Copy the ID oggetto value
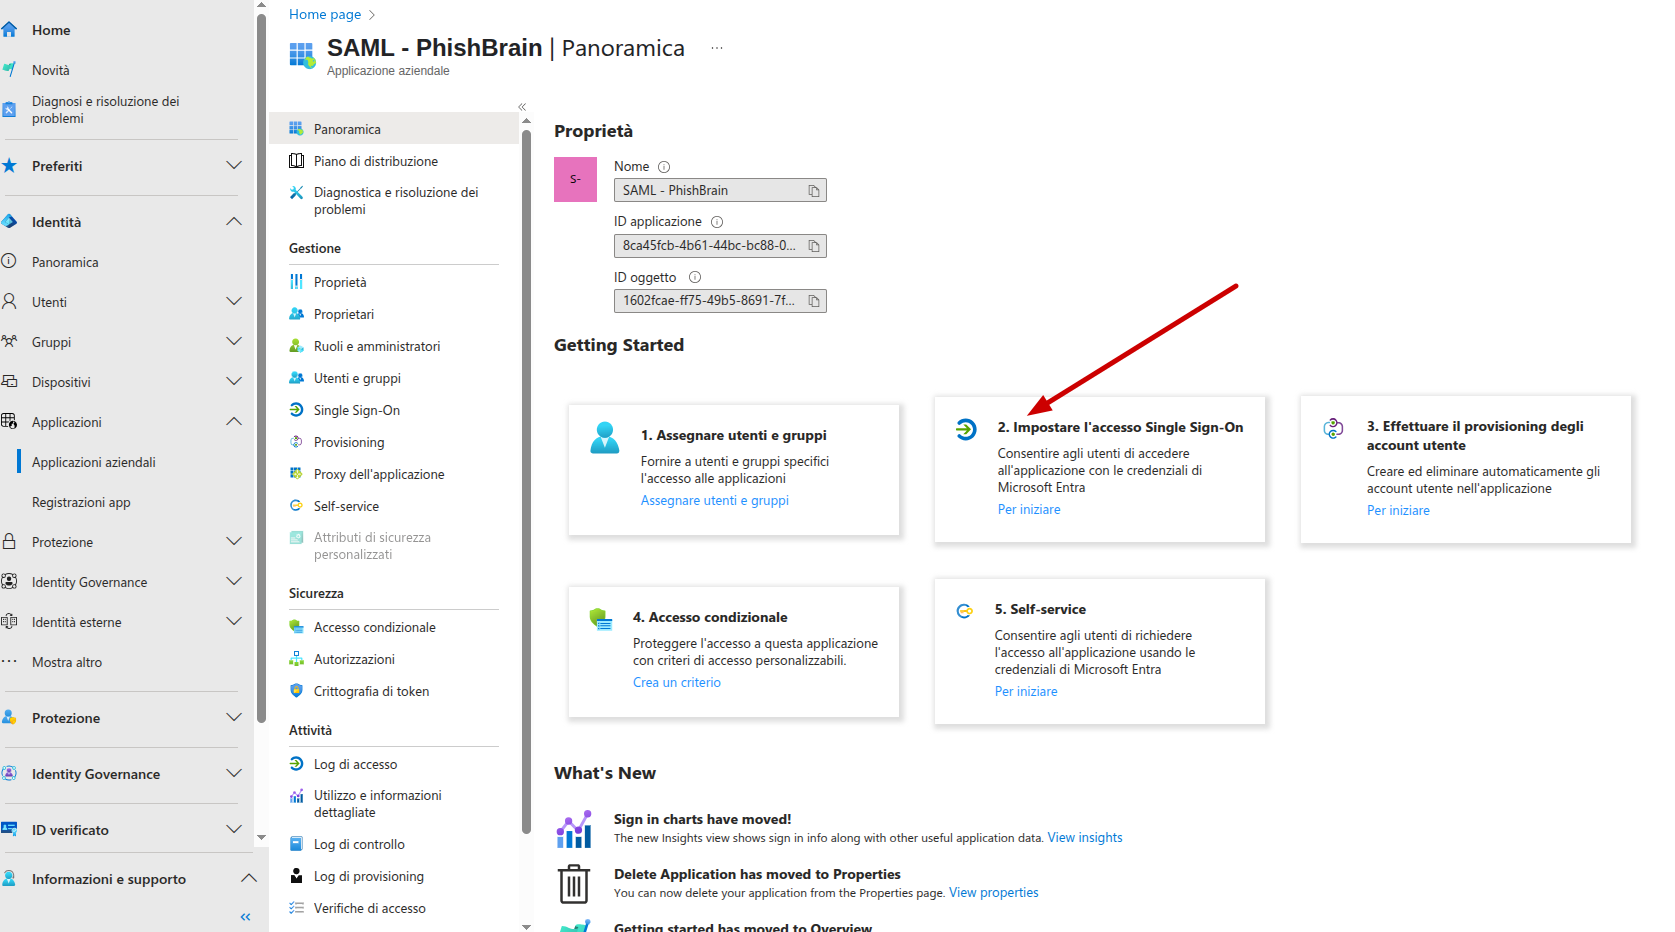The width and height of the screenshot is (1675, 932). [814, 301]
